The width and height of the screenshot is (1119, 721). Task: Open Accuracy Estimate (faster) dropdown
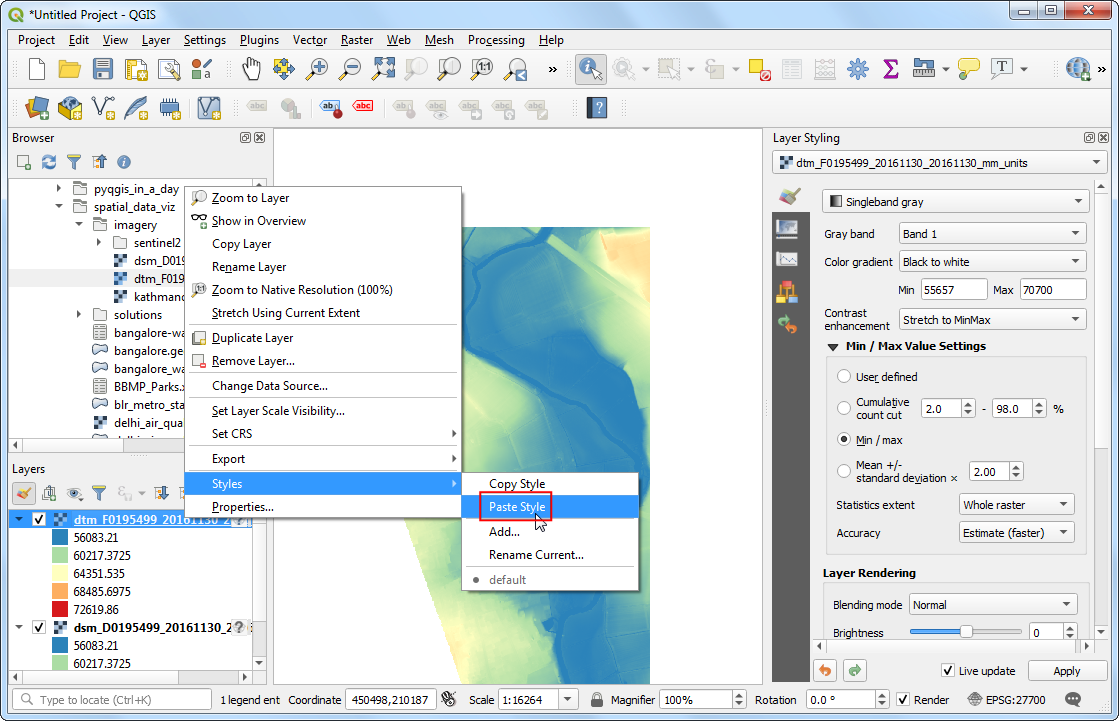click(1017, 533)
